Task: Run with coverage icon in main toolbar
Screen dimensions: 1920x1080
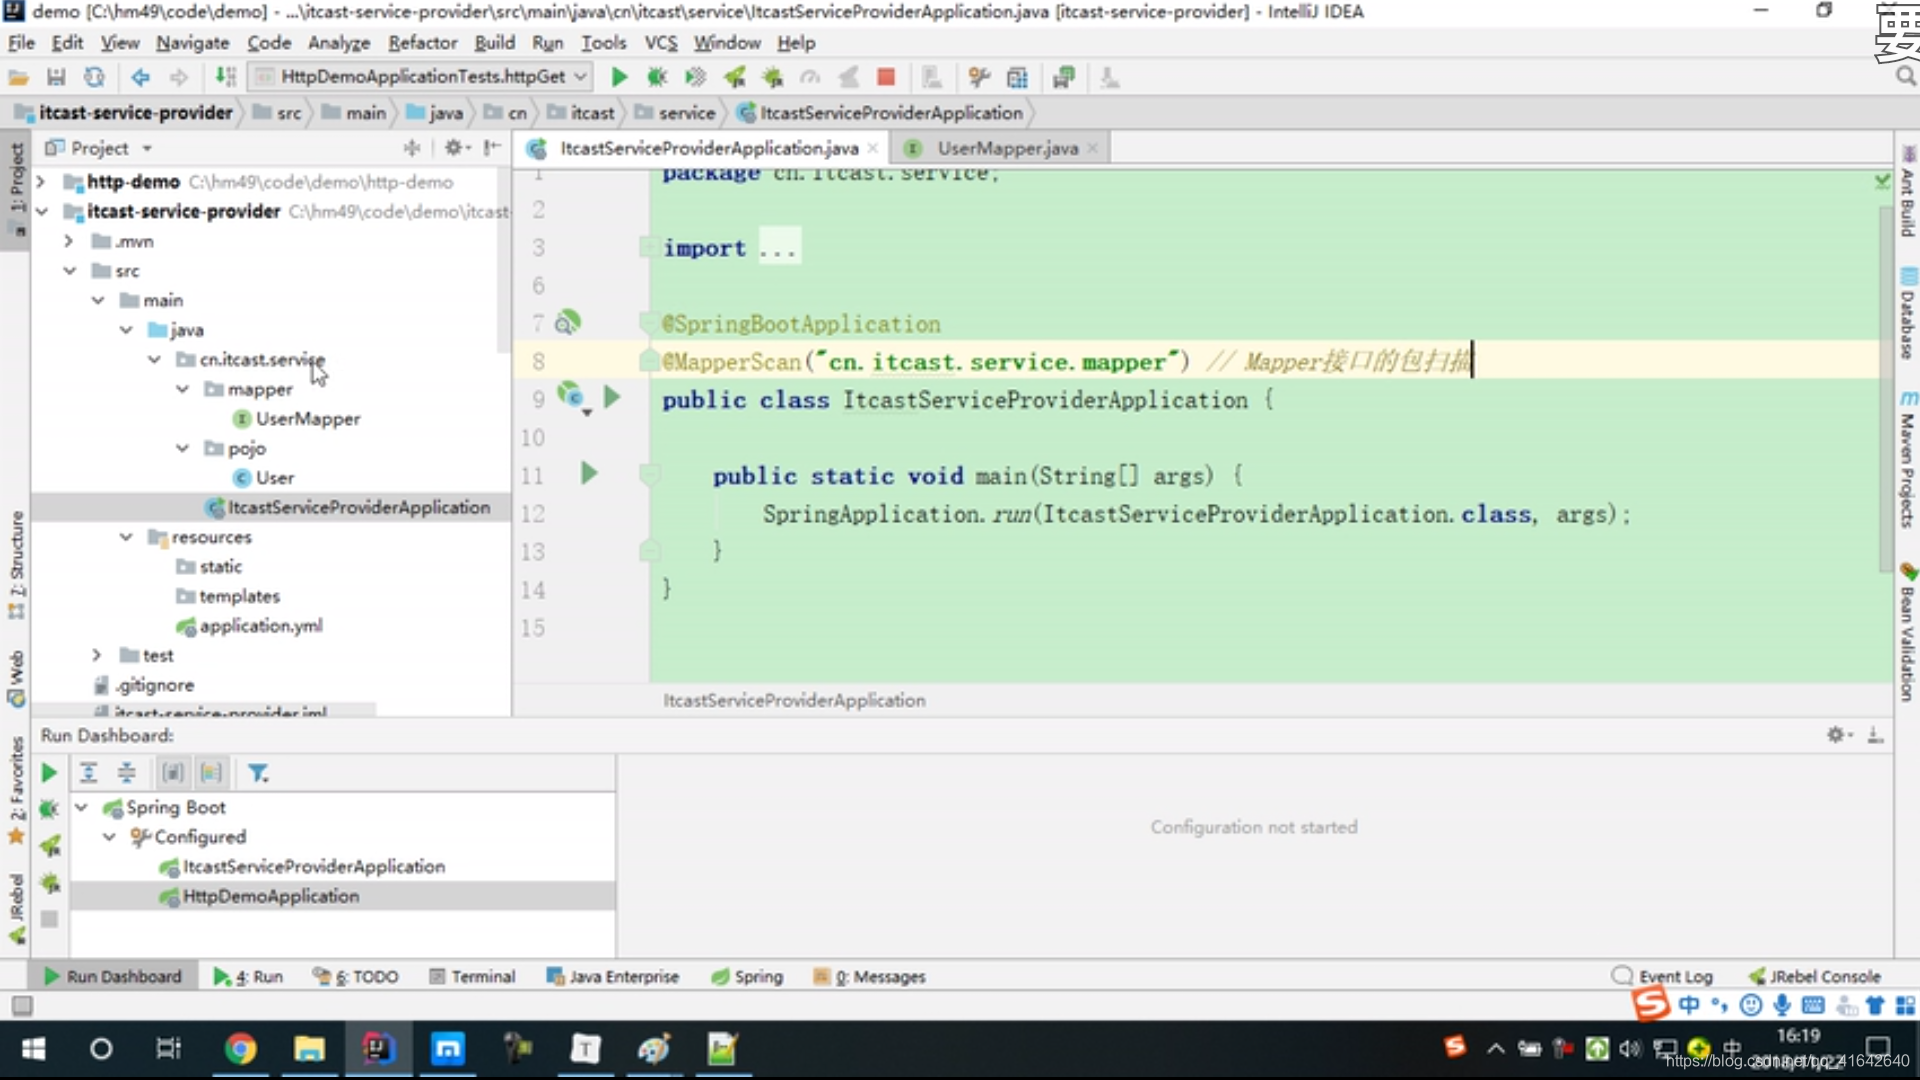Action: click(x=695, y=77)
